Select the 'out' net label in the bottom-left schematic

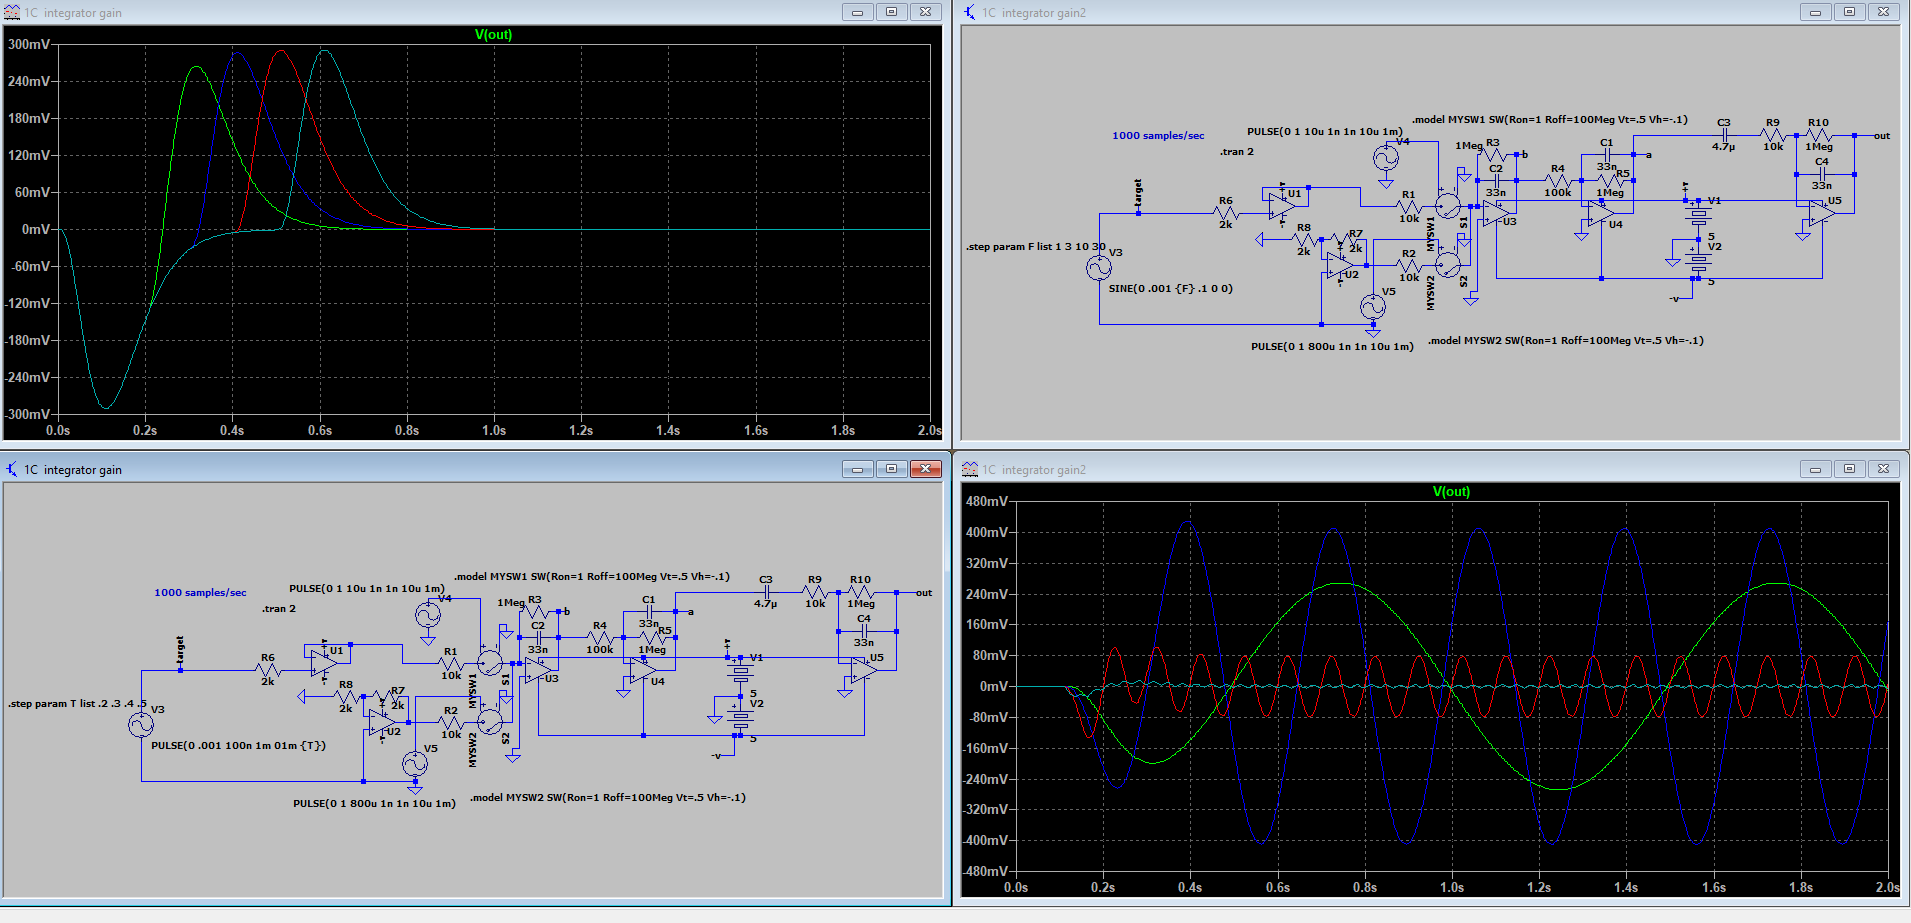[x=923, y=592]
